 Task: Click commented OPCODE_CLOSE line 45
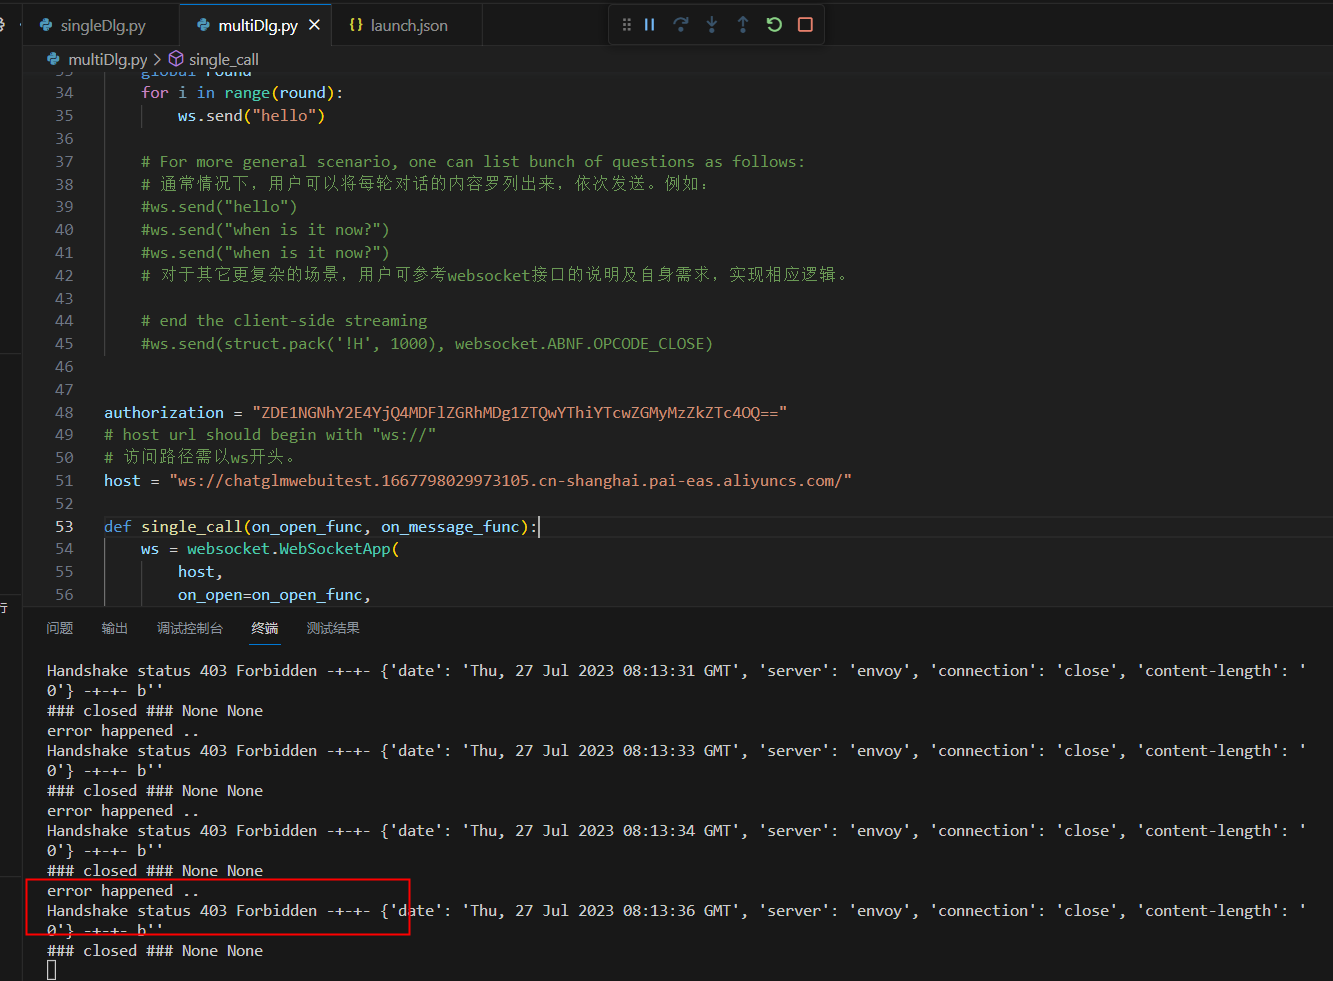pyautogui.click(x=427, y=344)
